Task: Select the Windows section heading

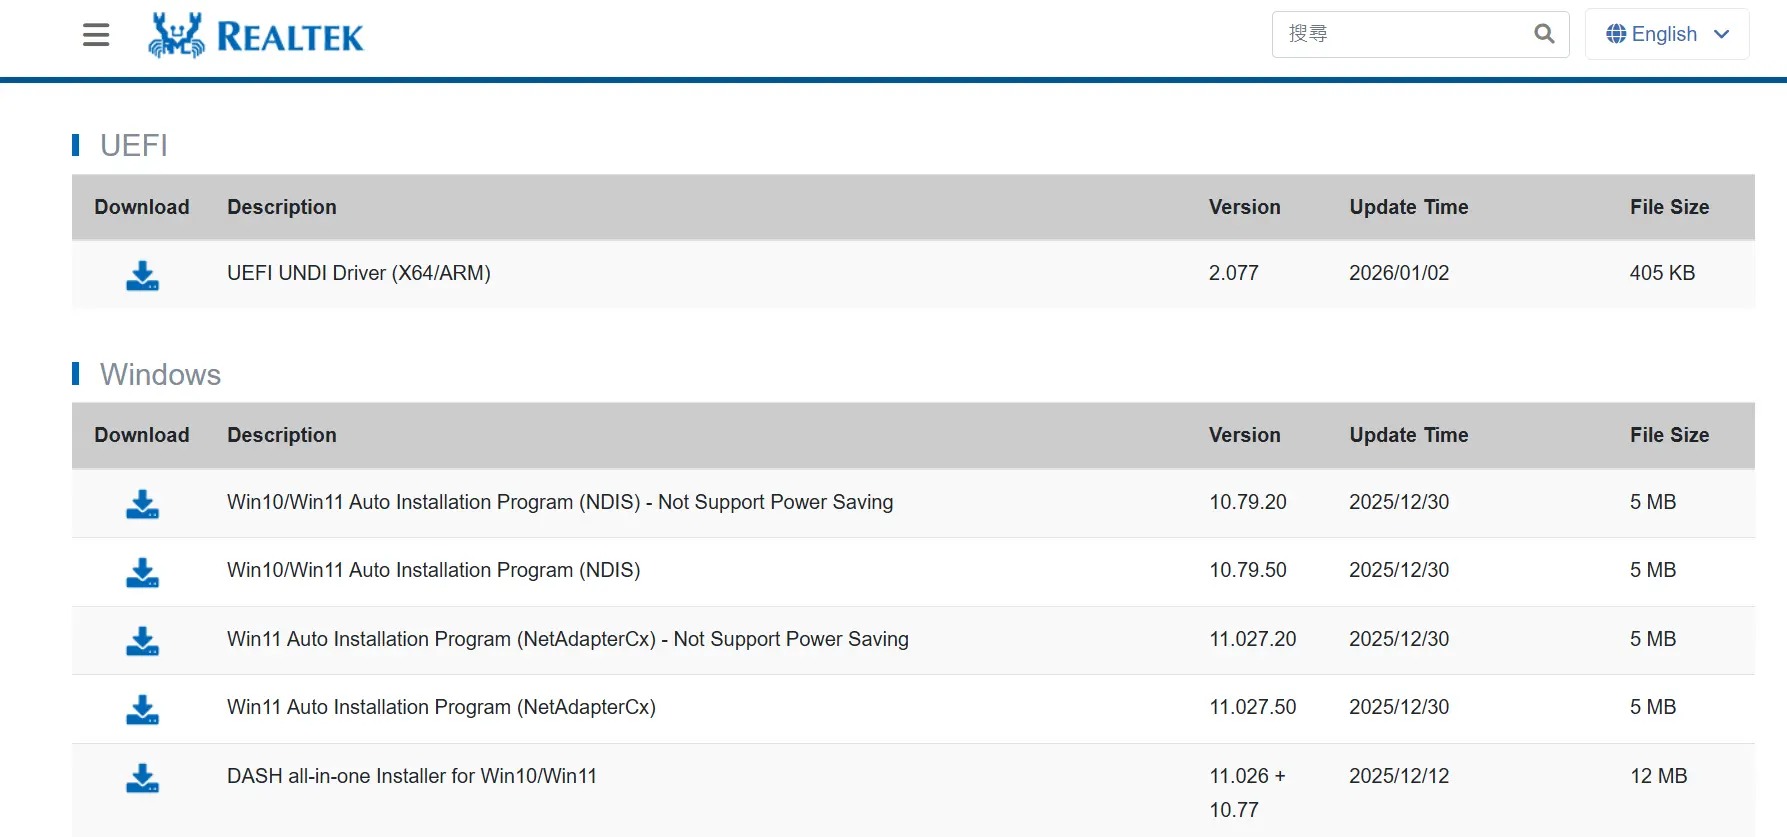Action: (159, 375)
